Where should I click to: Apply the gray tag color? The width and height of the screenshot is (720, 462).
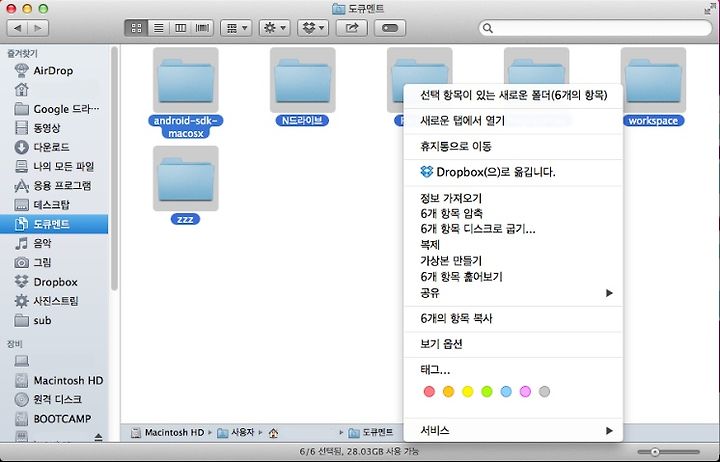point(545,392)
